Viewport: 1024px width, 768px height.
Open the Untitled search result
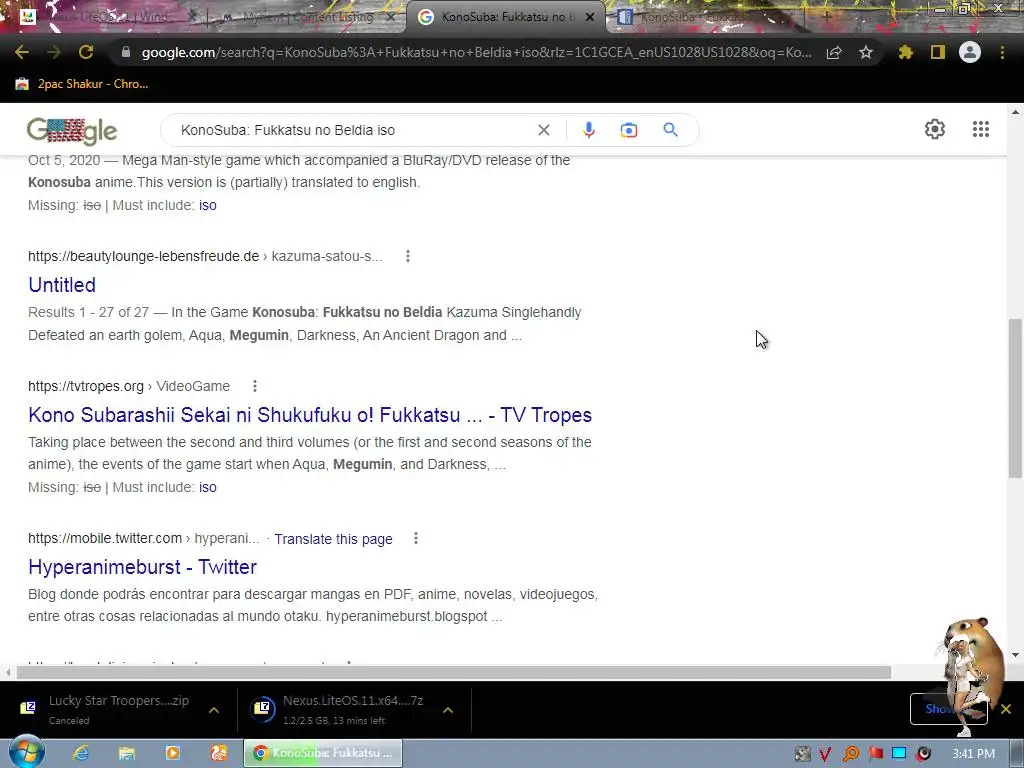[62, 285]
